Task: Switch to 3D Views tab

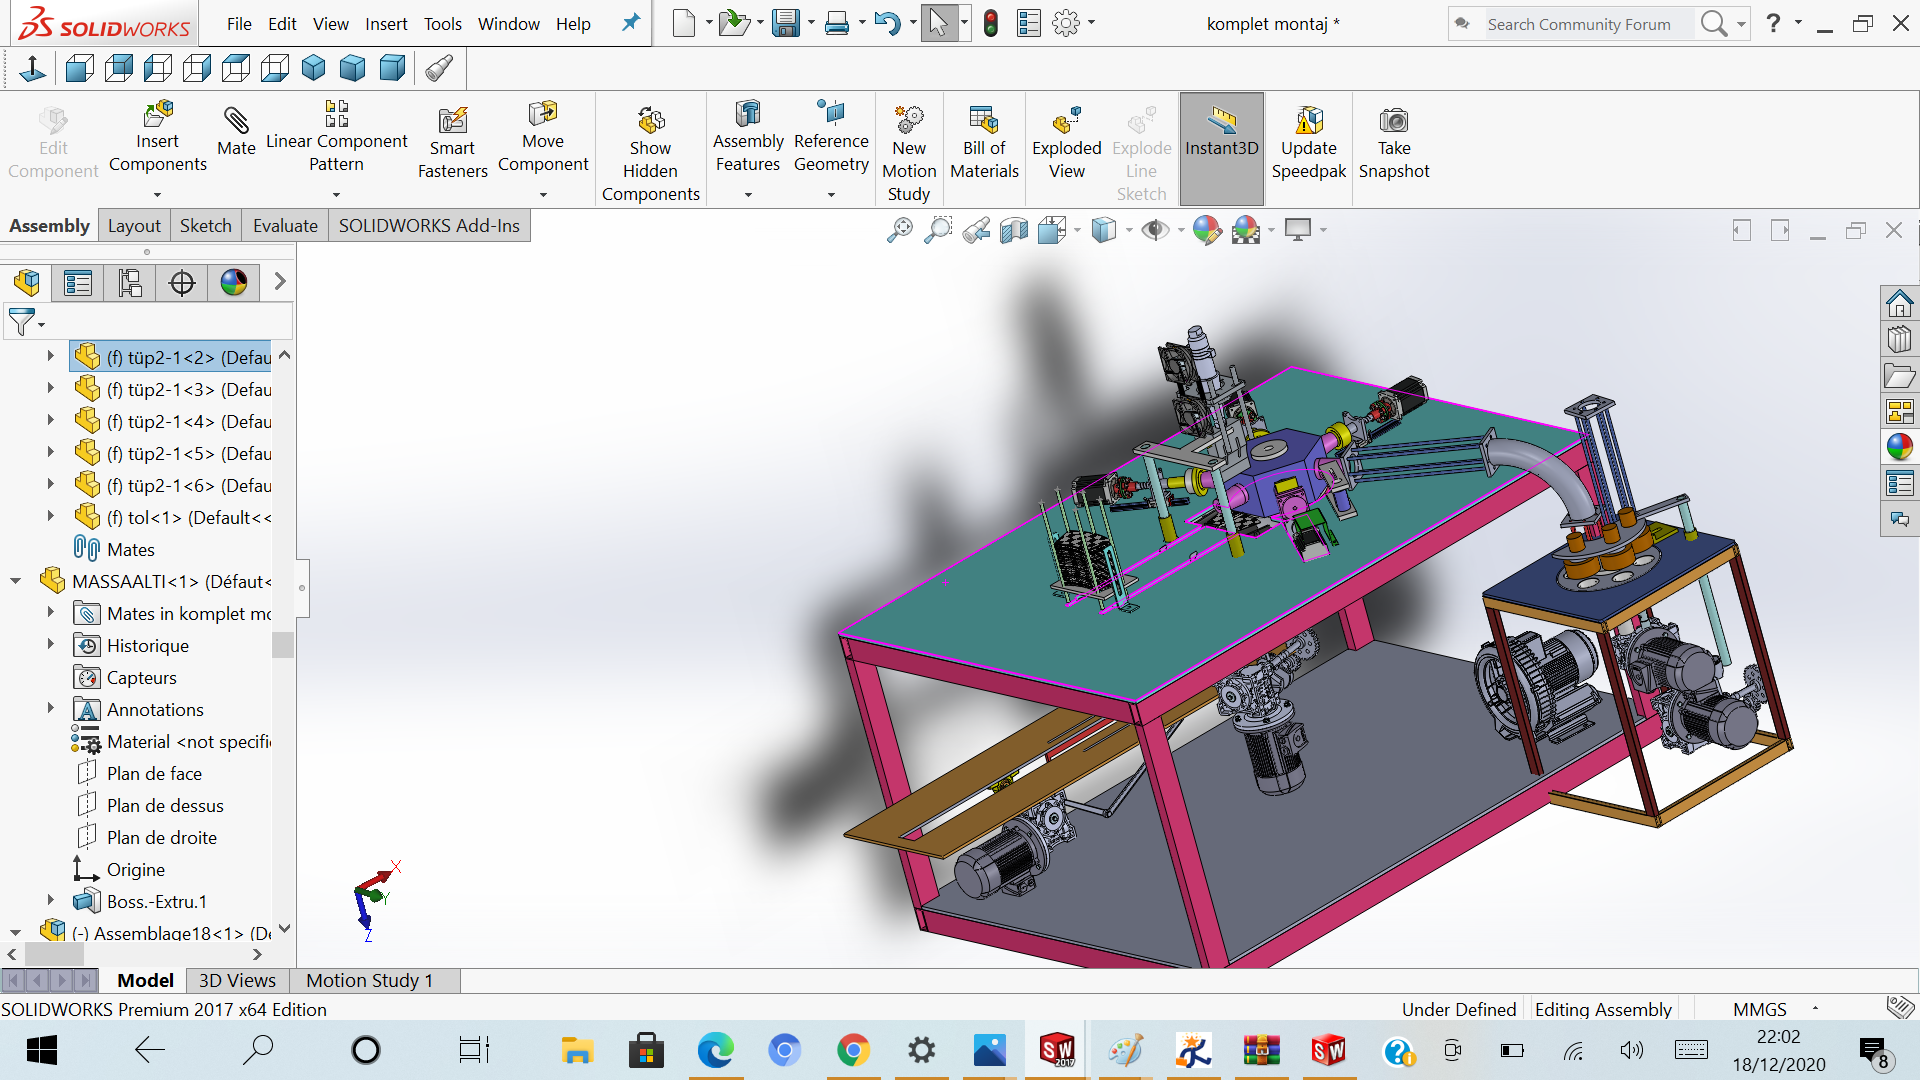Action: coord(237,980)
